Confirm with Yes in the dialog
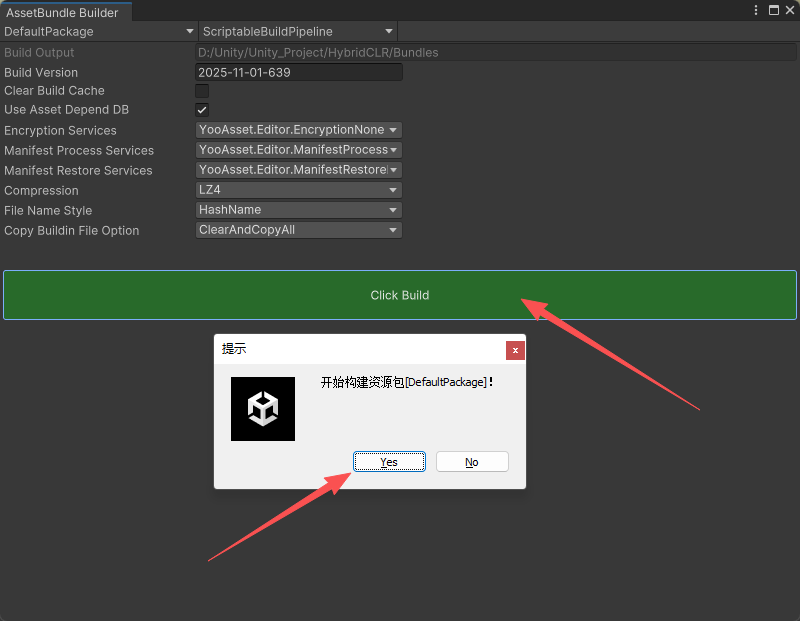Image resolution: width=800 pixels, height=621 pixels. pyautogui.click(x=389, y=462)
